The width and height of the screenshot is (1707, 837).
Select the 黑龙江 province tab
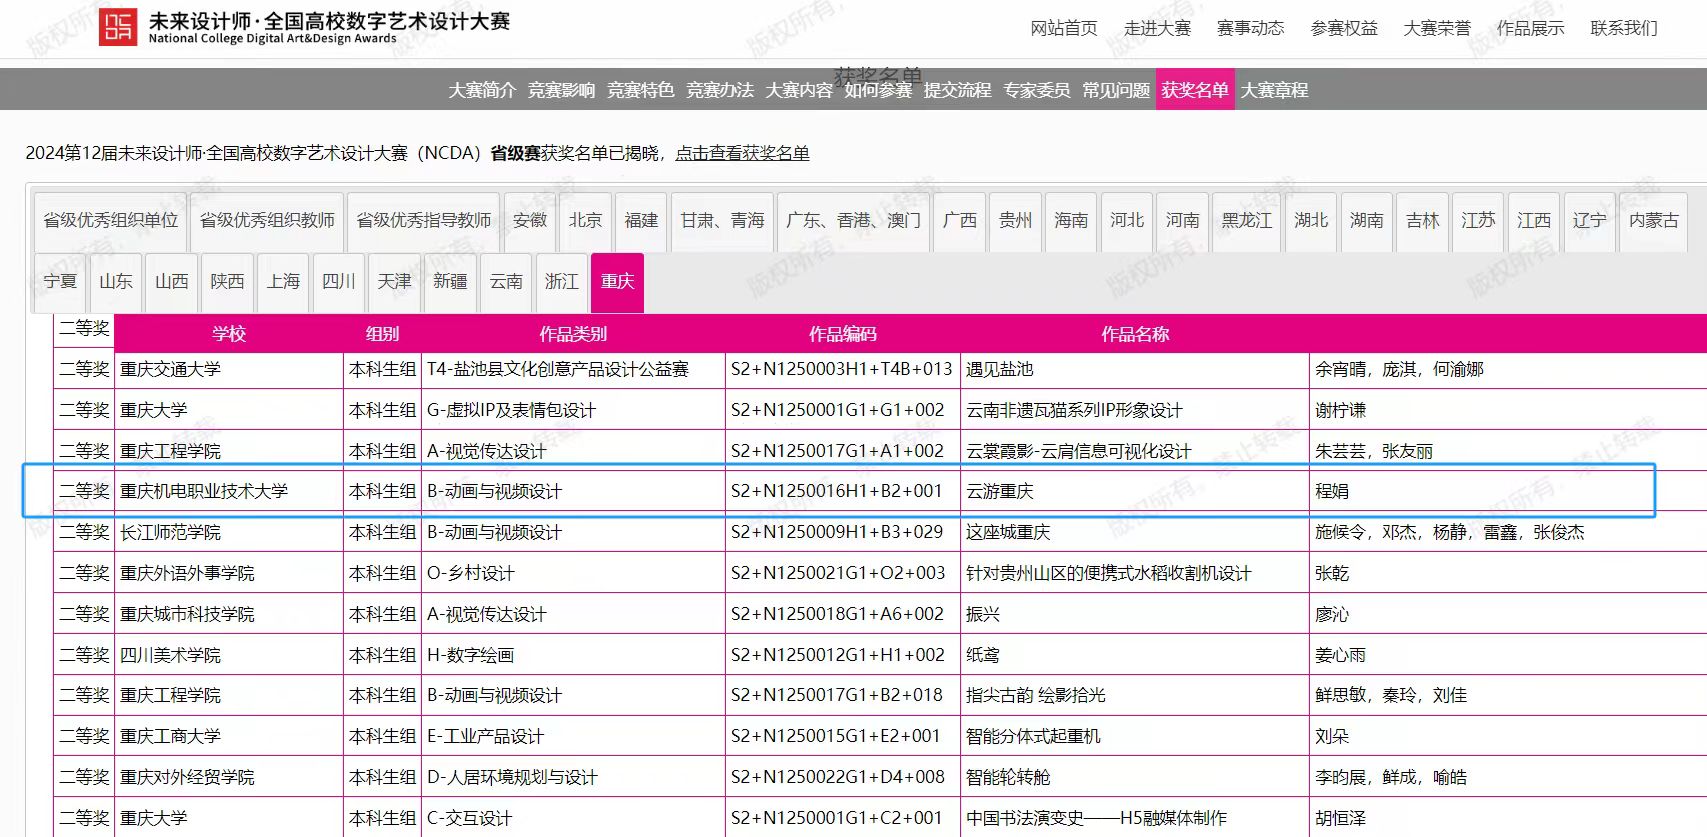(x=1247, y=220)
